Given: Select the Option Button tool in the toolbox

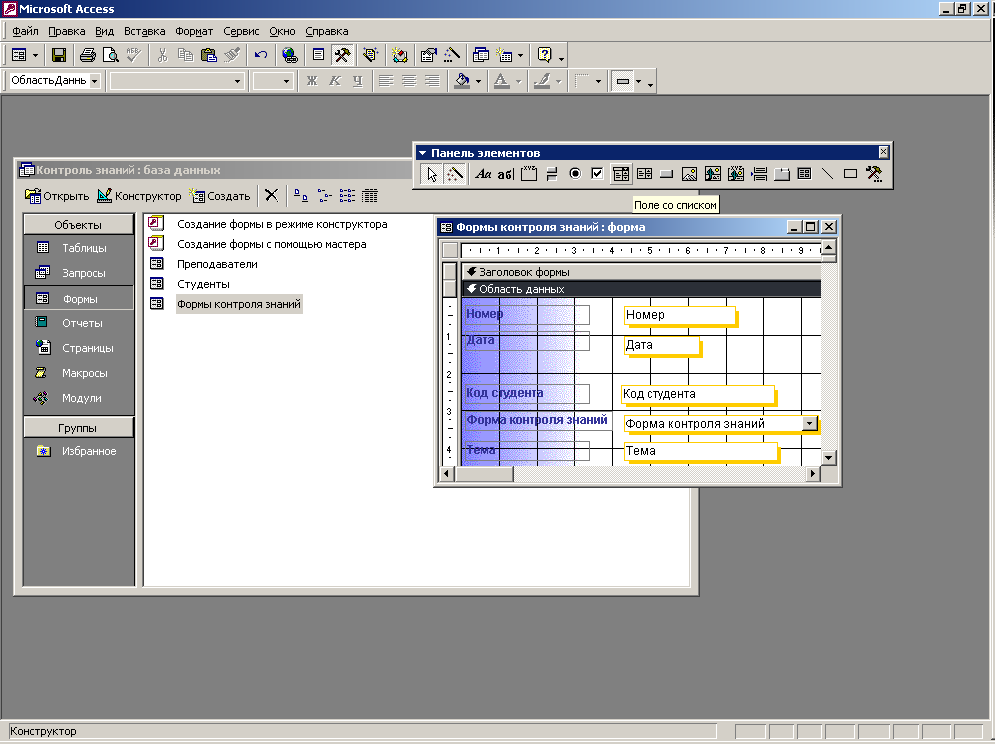Looking at the screenshot, I should 575,174.
